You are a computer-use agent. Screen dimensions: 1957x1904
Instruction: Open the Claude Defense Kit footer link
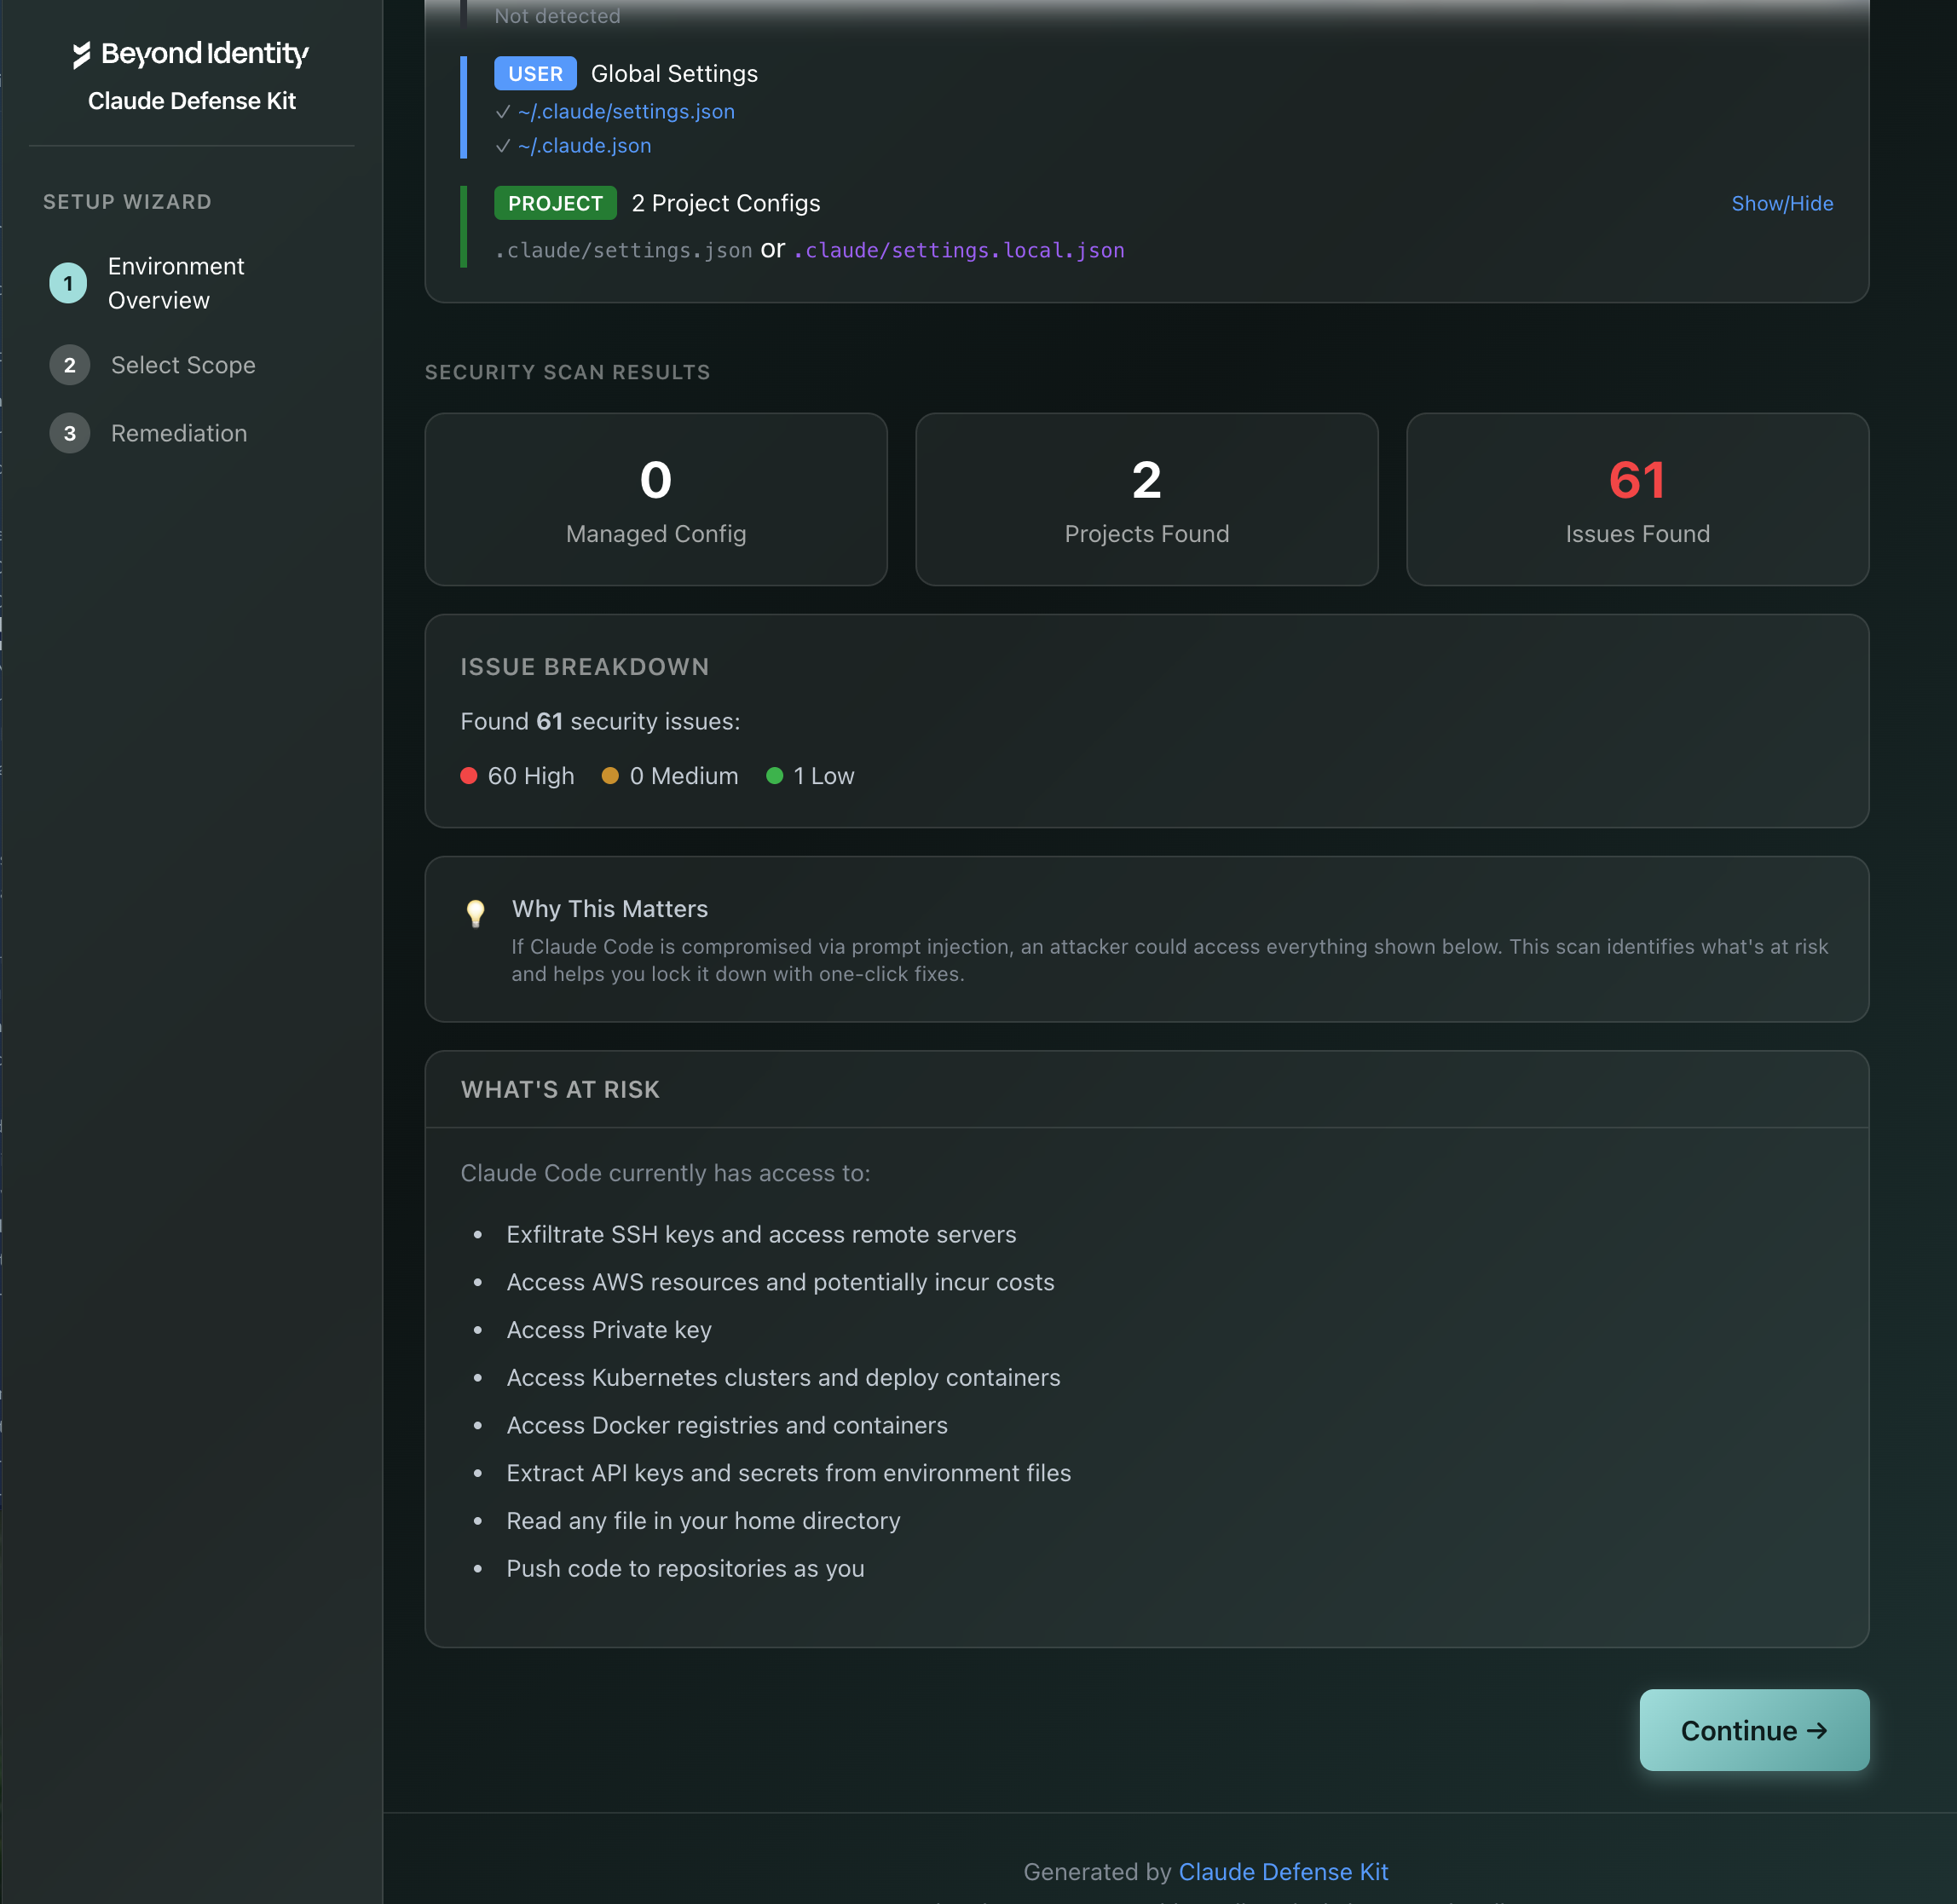(x=1282, y=1871)
